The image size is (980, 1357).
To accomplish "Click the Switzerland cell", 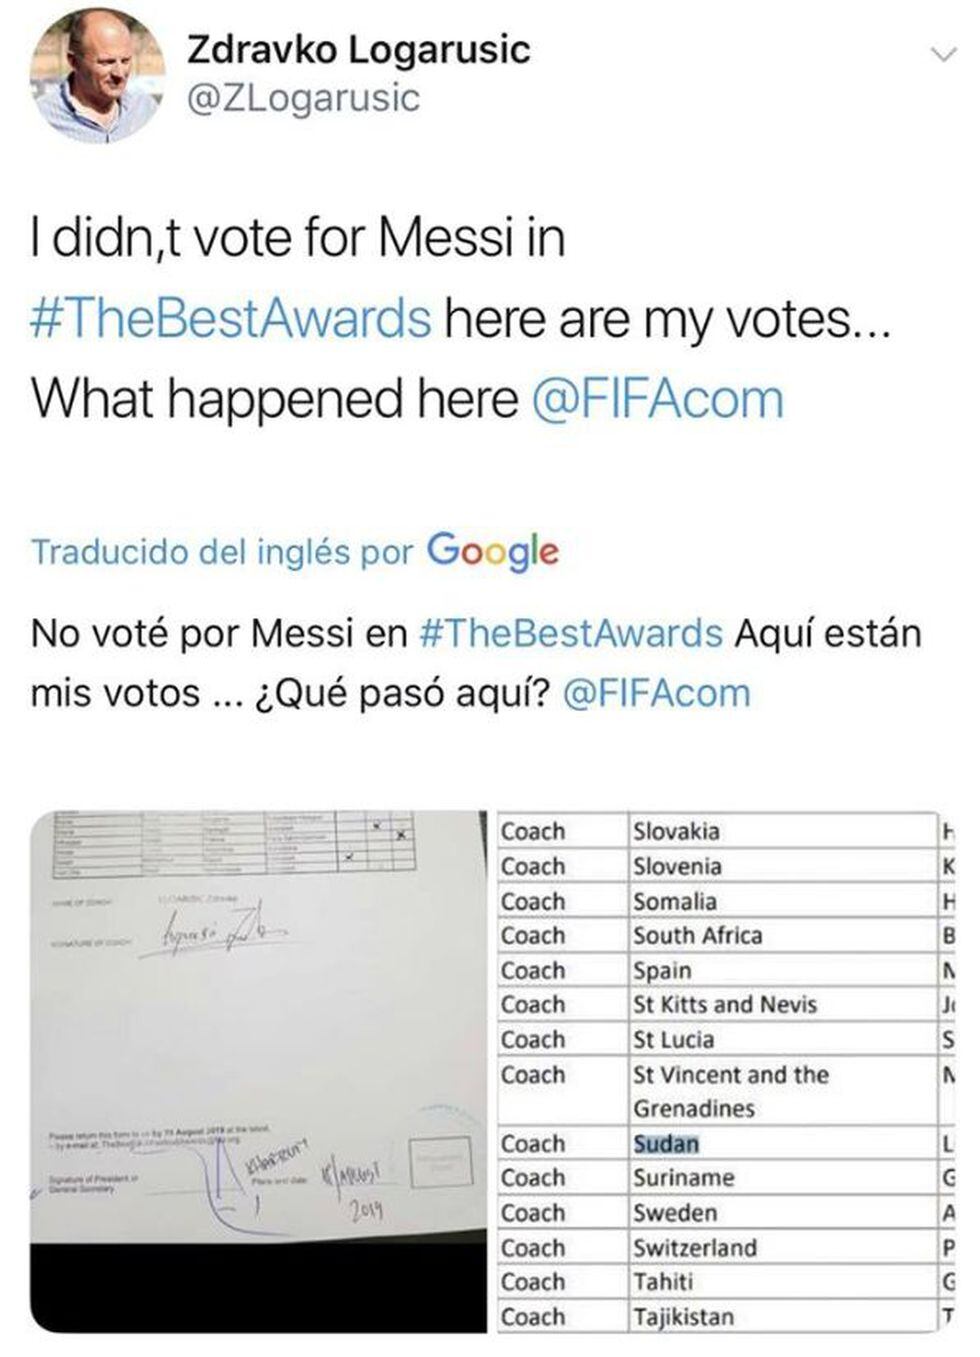I will click(694, 1248).
